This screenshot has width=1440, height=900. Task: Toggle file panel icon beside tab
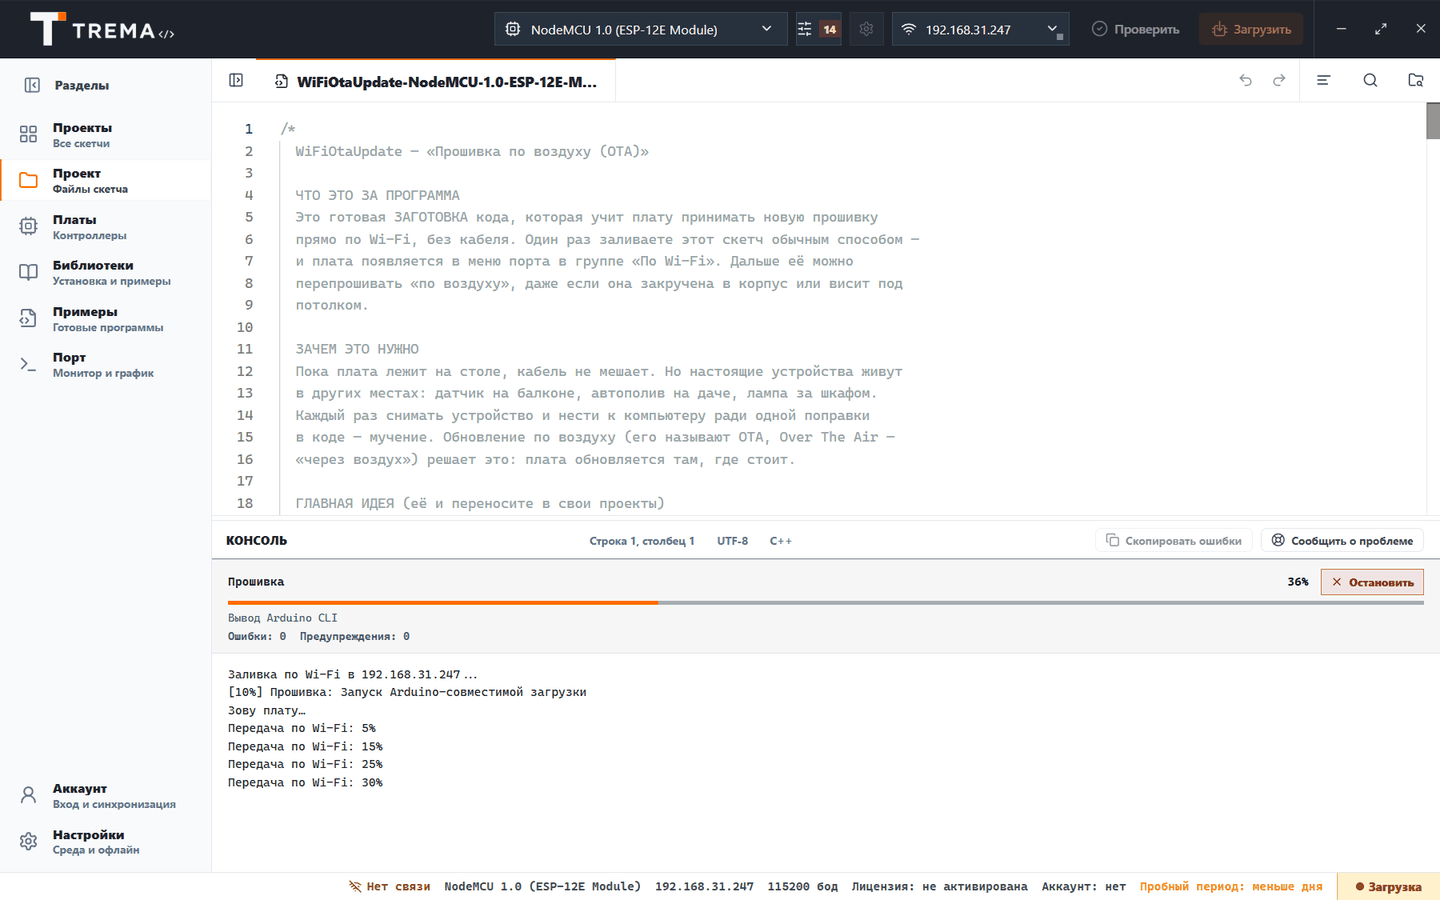236,80
